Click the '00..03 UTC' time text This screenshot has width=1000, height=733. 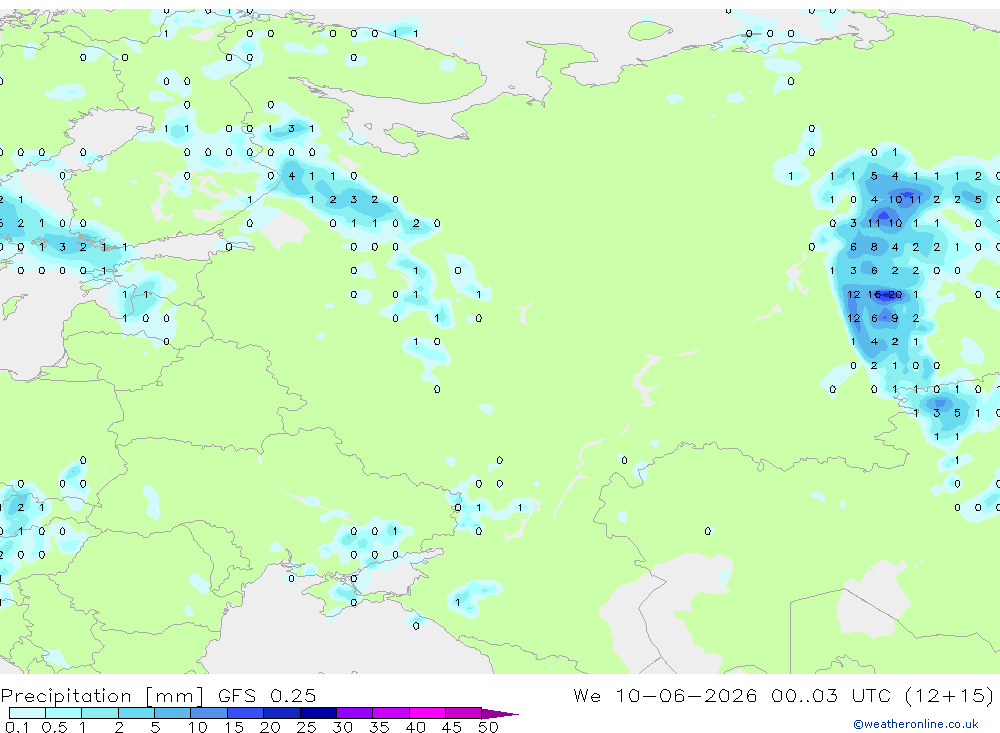click(x=830, y=696)
